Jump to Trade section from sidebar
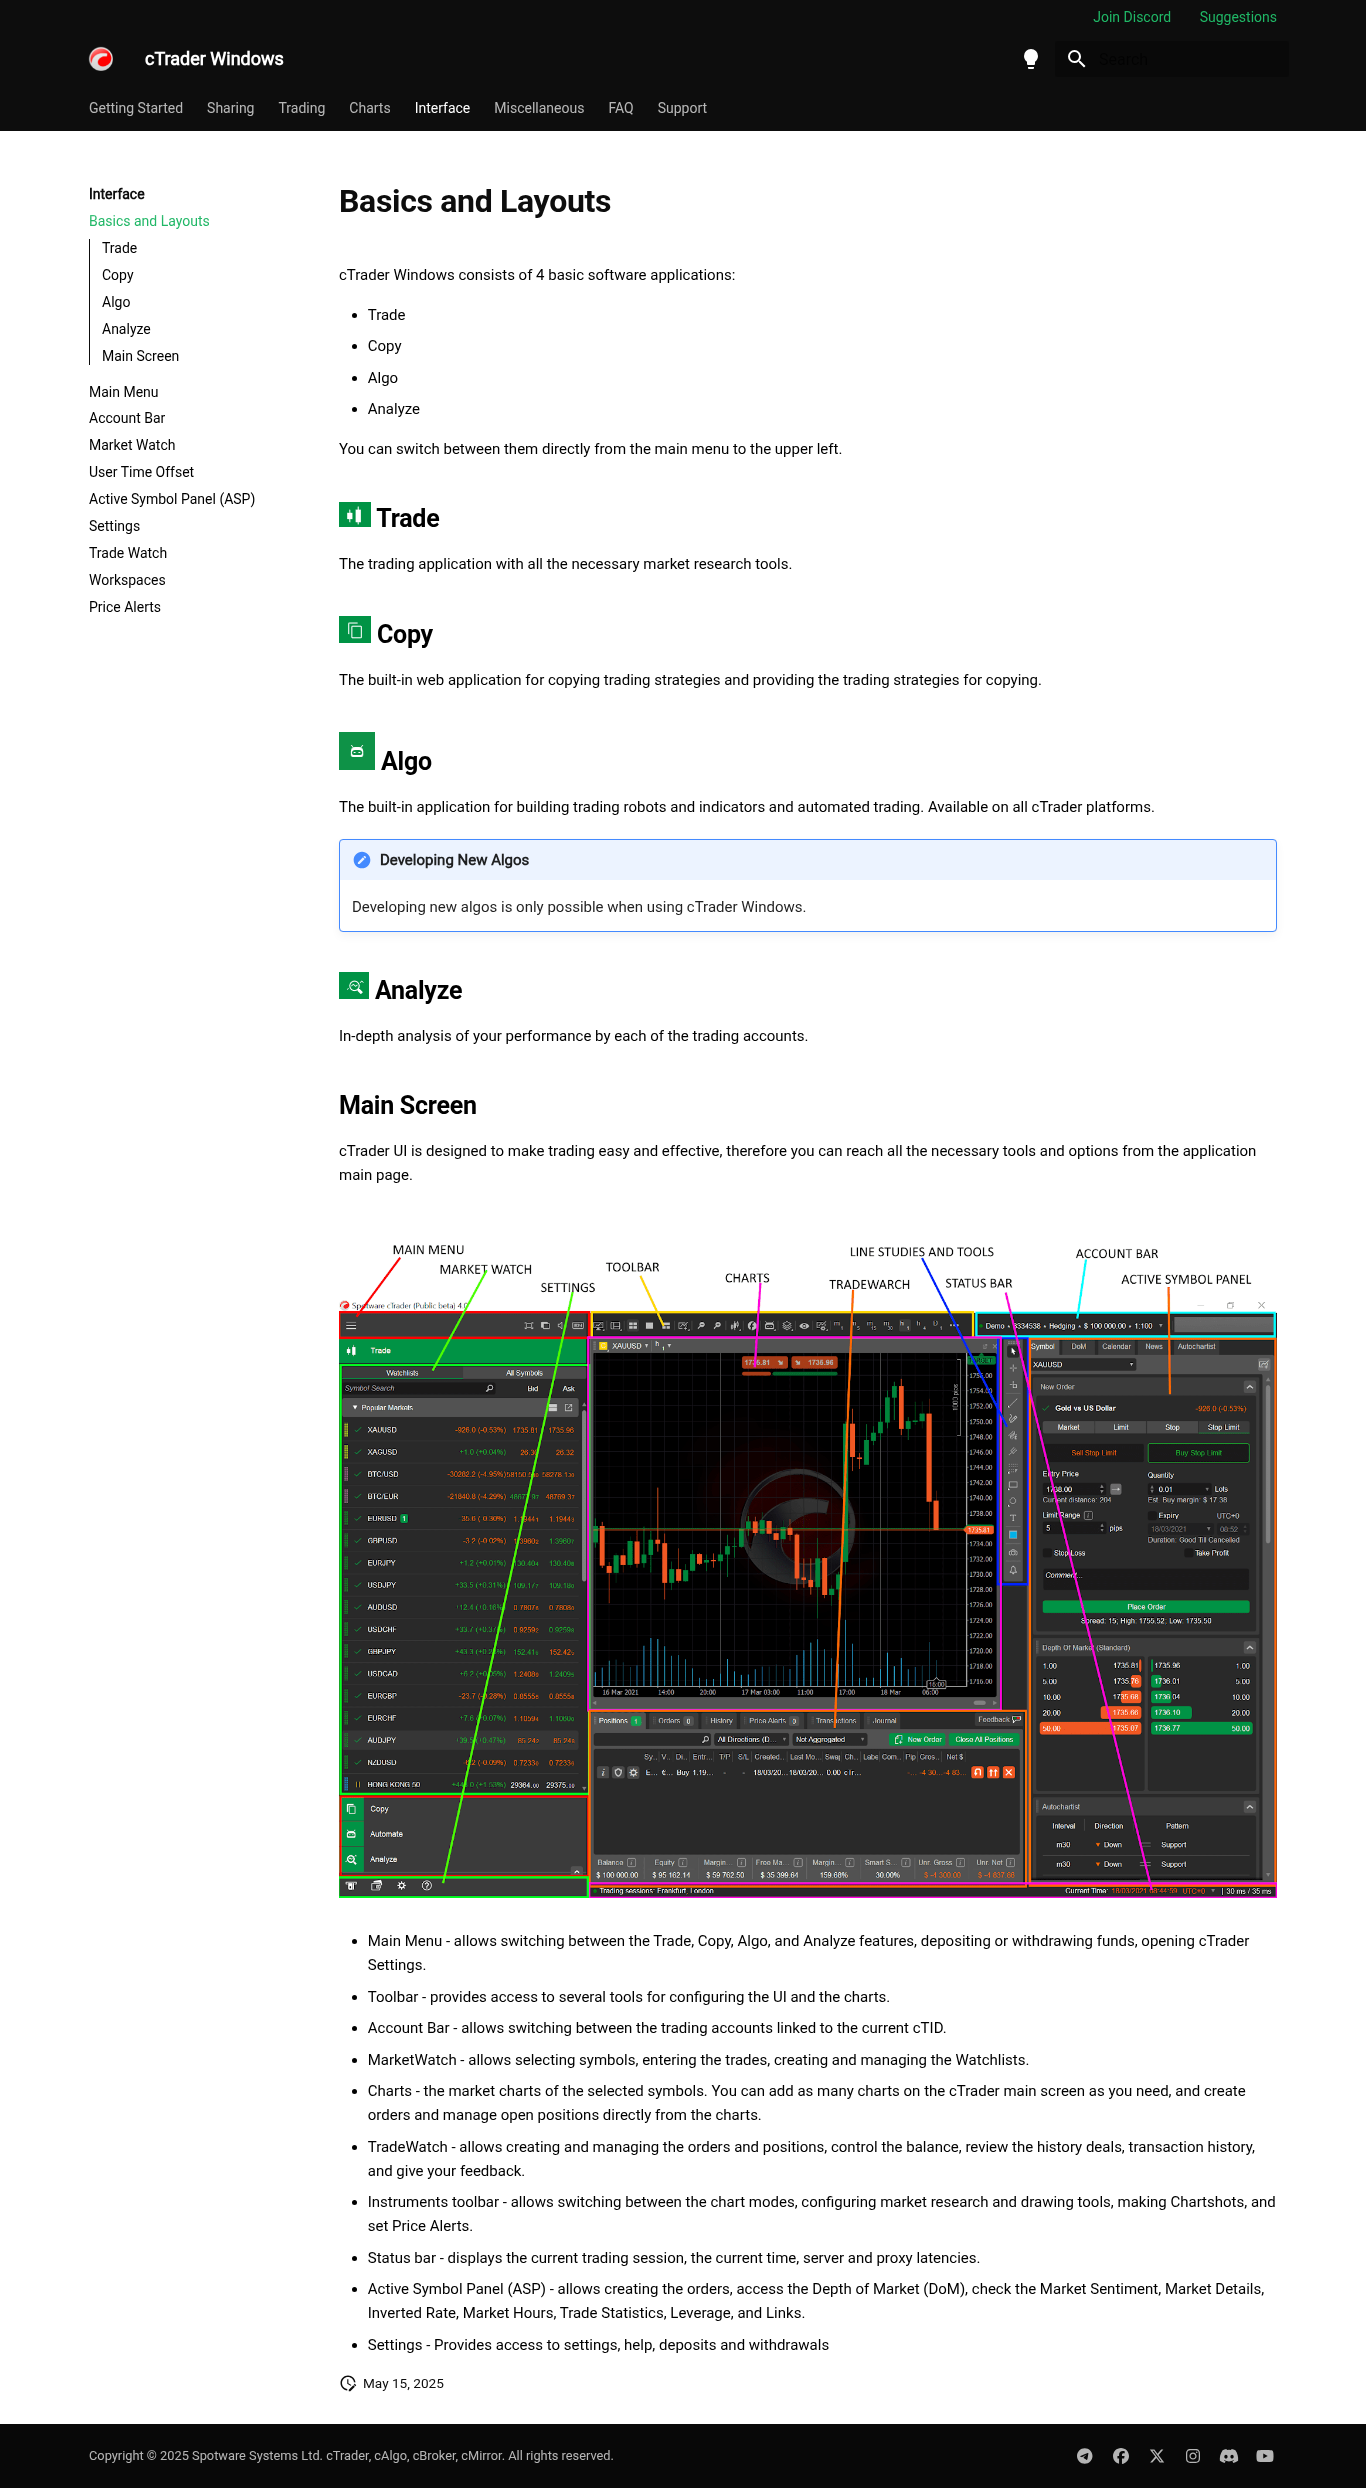The width and height of the screenshot is (1366, 2488). (x=119, y=248)
